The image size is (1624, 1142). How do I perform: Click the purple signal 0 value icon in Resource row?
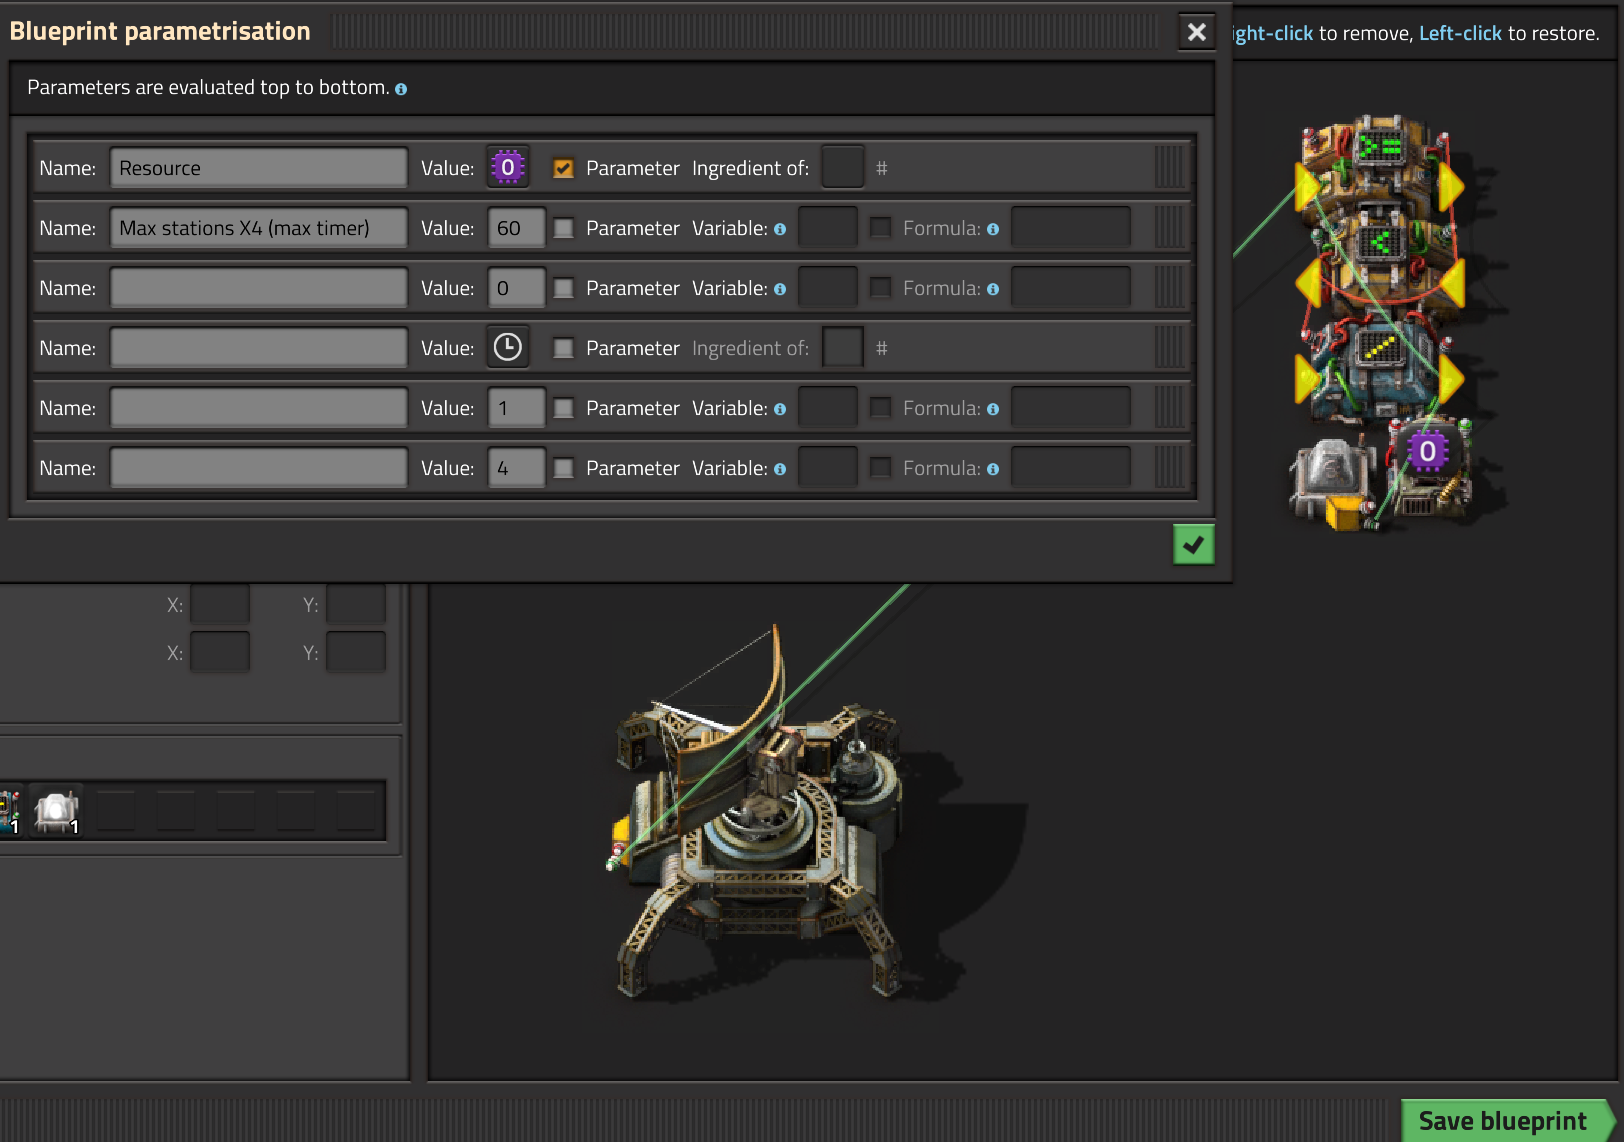click(x=508, y=167)
